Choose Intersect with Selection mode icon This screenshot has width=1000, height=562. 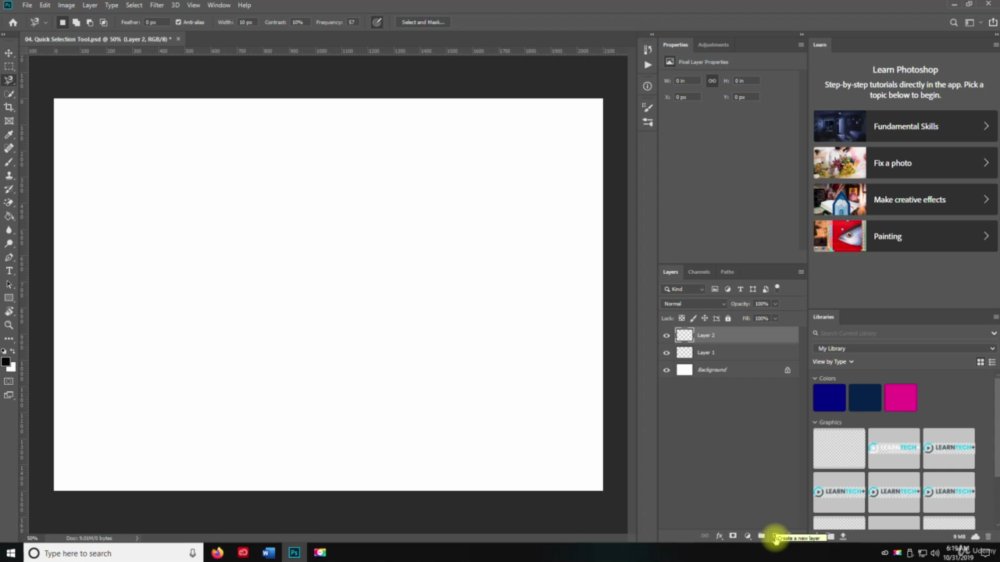(103, 22)
